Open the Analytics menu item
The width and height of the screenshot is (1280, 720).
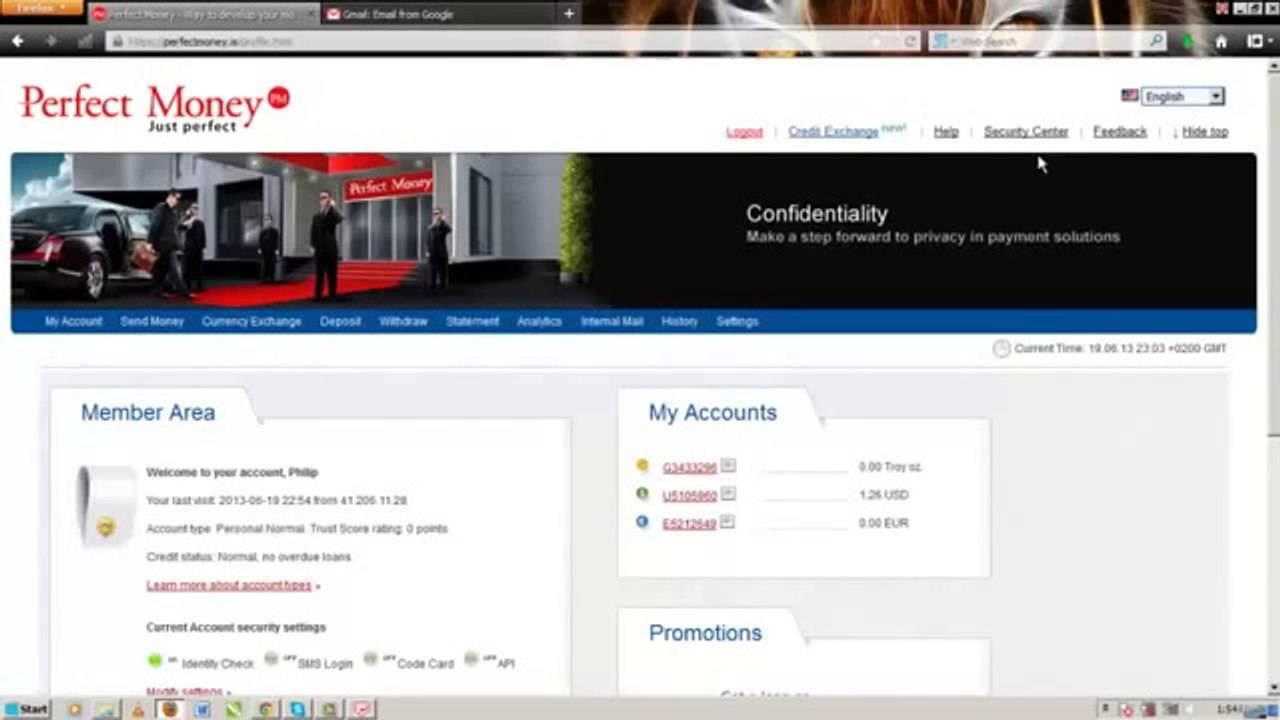(x=539, y=321)
